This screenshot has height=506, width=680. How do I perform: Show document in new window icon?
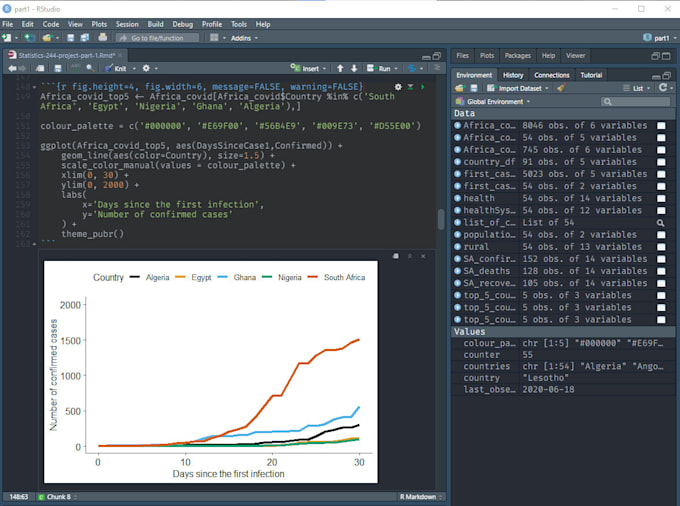[x=40, y=68]
